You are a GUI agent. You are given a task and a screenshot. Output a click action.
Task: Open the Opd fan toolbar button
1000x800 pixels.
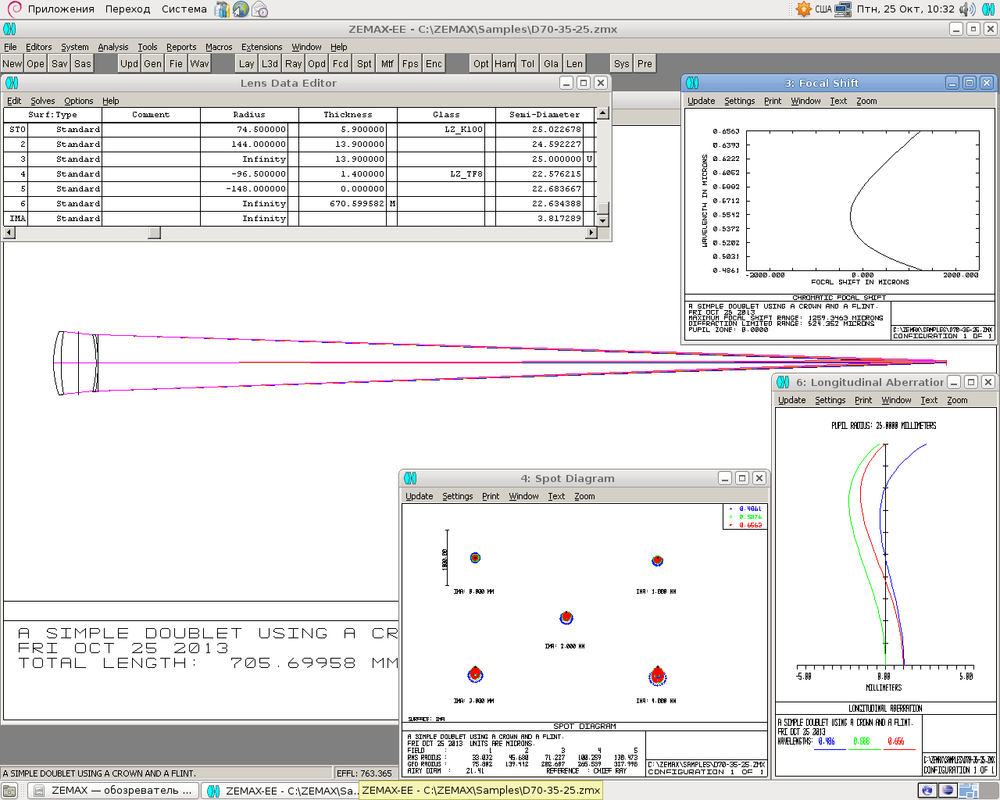pyautogui.click(x=317, y=63)
